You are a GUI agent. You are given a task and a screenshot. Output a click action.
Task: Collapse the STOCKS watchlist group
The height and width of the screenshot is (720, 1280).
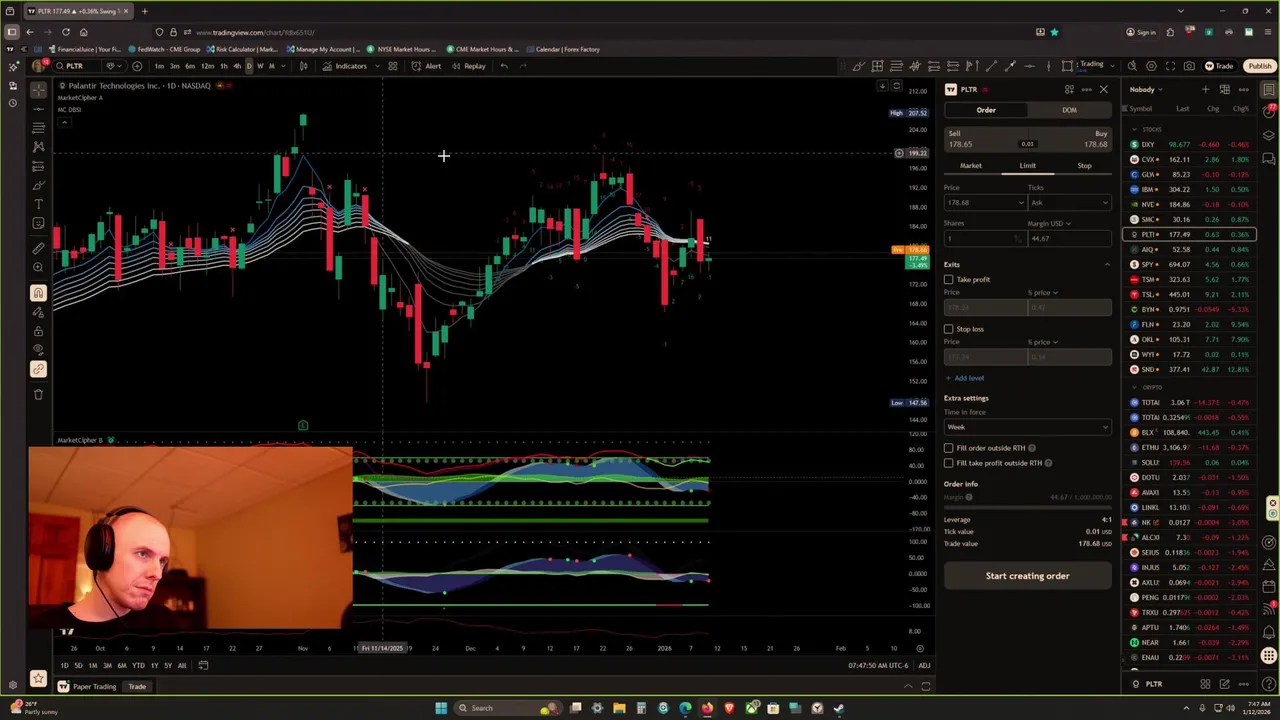tap(1134, 129)
